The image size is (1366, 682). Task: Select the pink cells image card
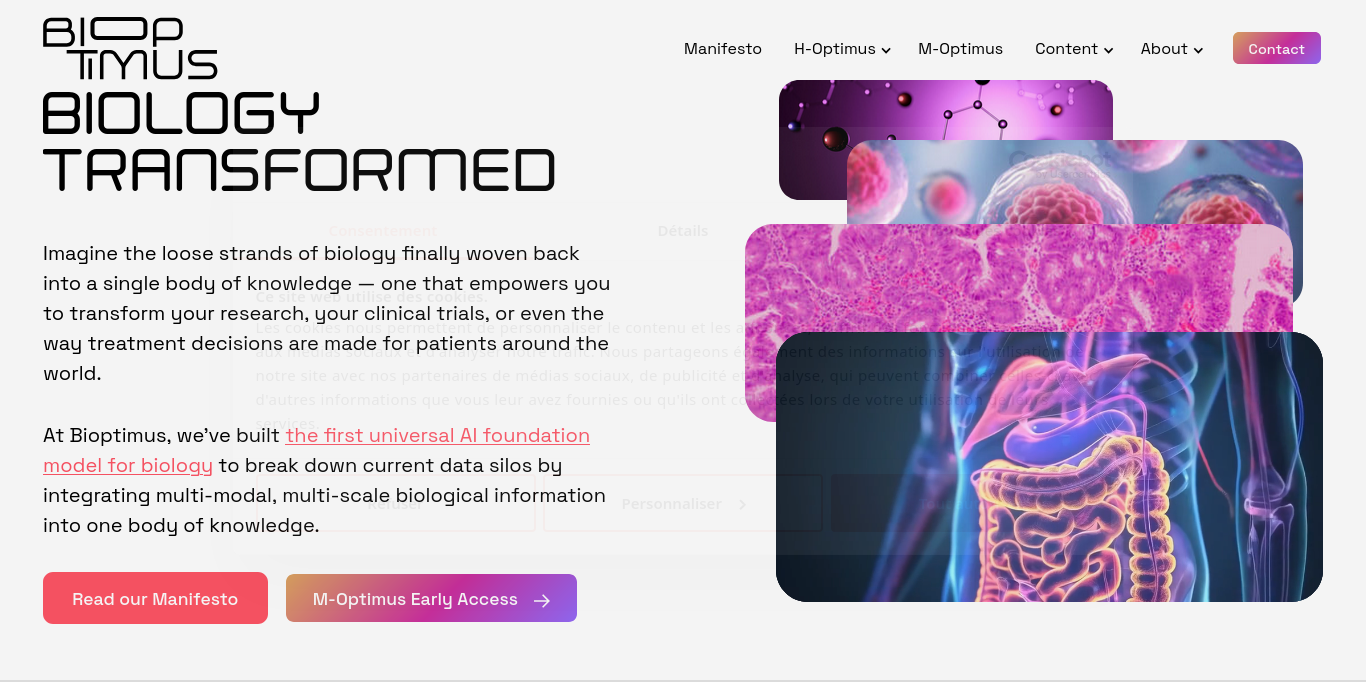pos(1075,182)
